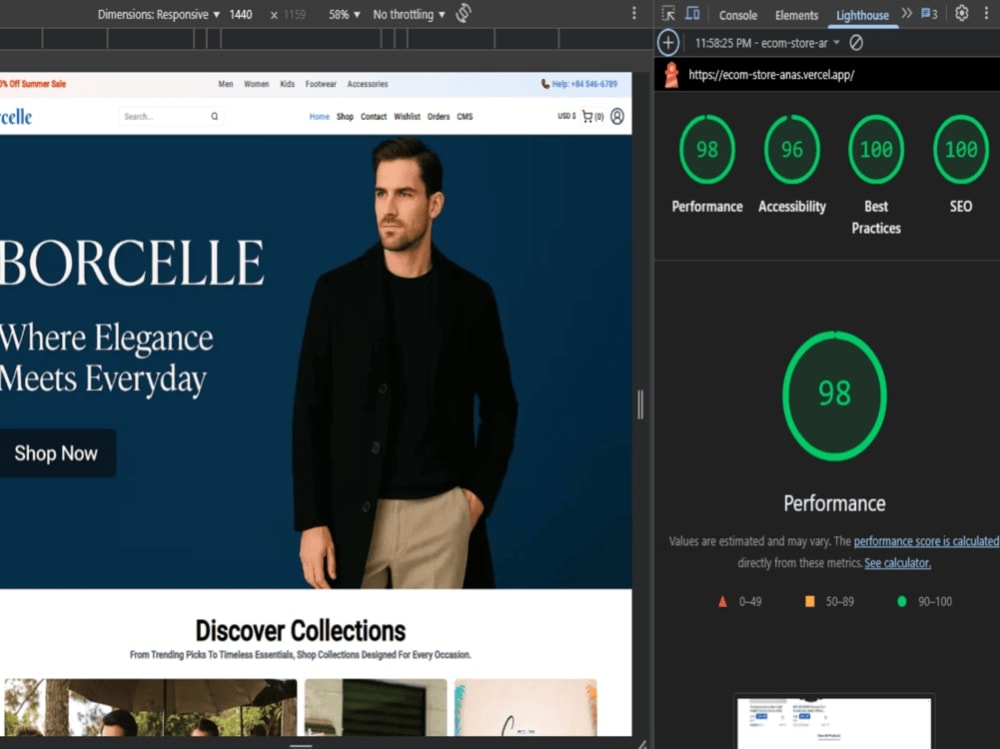Go to the Home nav item
1000x749 pixels.
click(319, 117)
